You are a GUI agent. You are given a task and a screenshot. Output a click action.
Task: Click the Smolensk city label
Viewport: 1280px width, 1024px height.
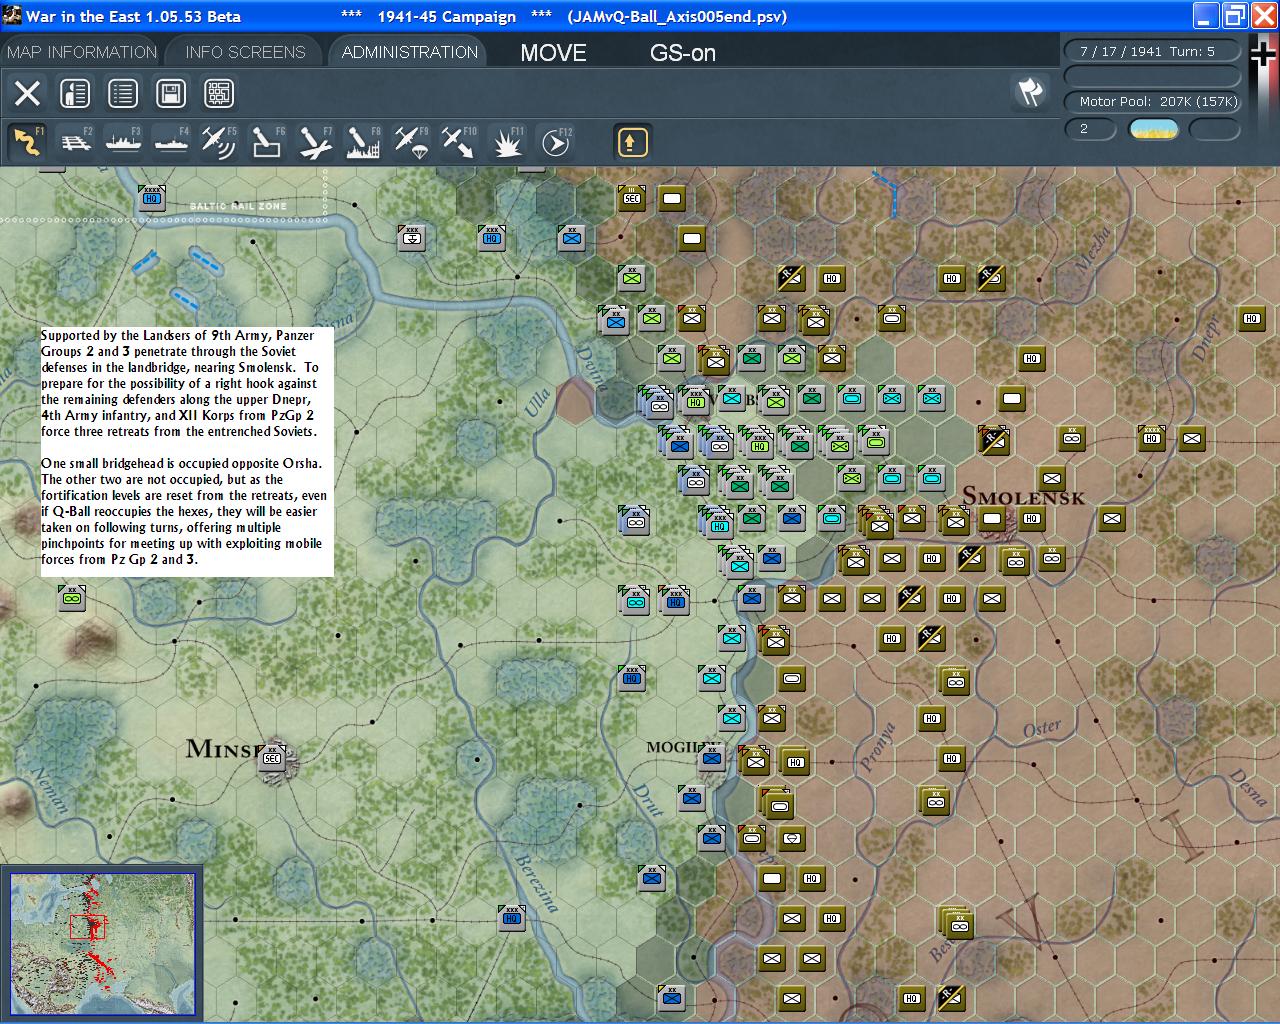click(x=1023, y=497)
